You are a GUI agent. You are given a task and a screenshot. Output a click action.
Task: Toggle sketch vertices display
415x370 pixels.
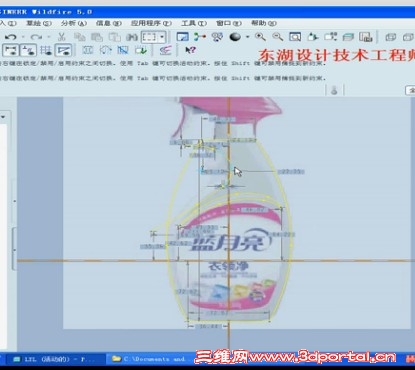[x=63, y=51]
